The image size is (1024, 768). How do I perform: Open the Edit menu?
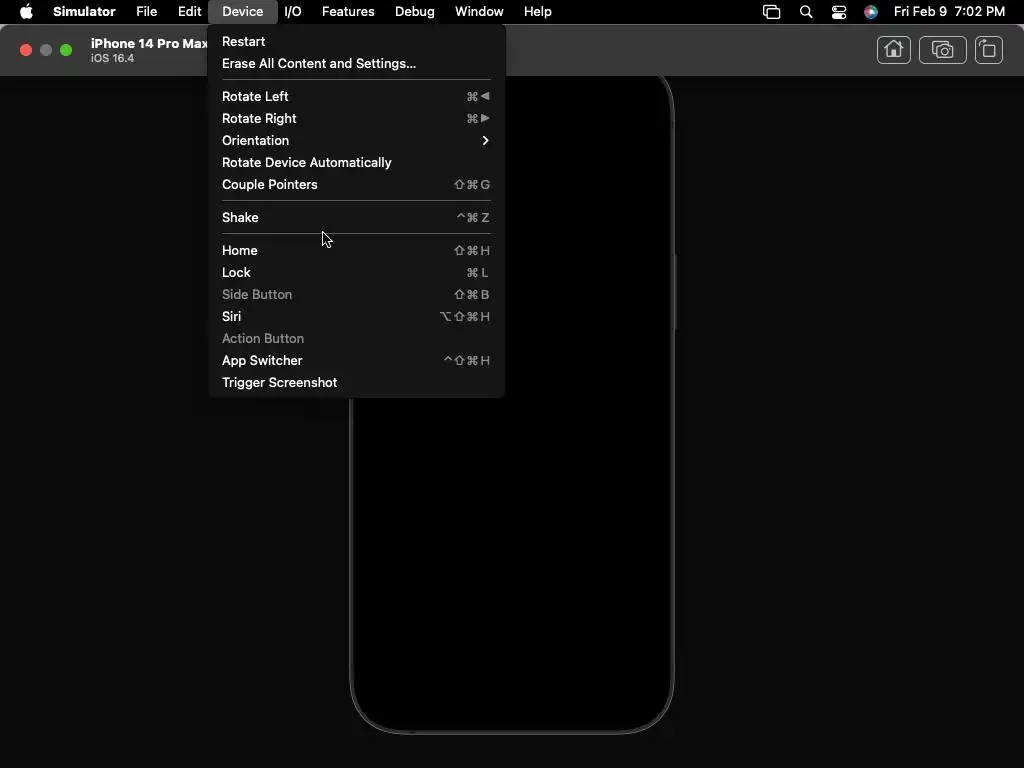(189, 12)
